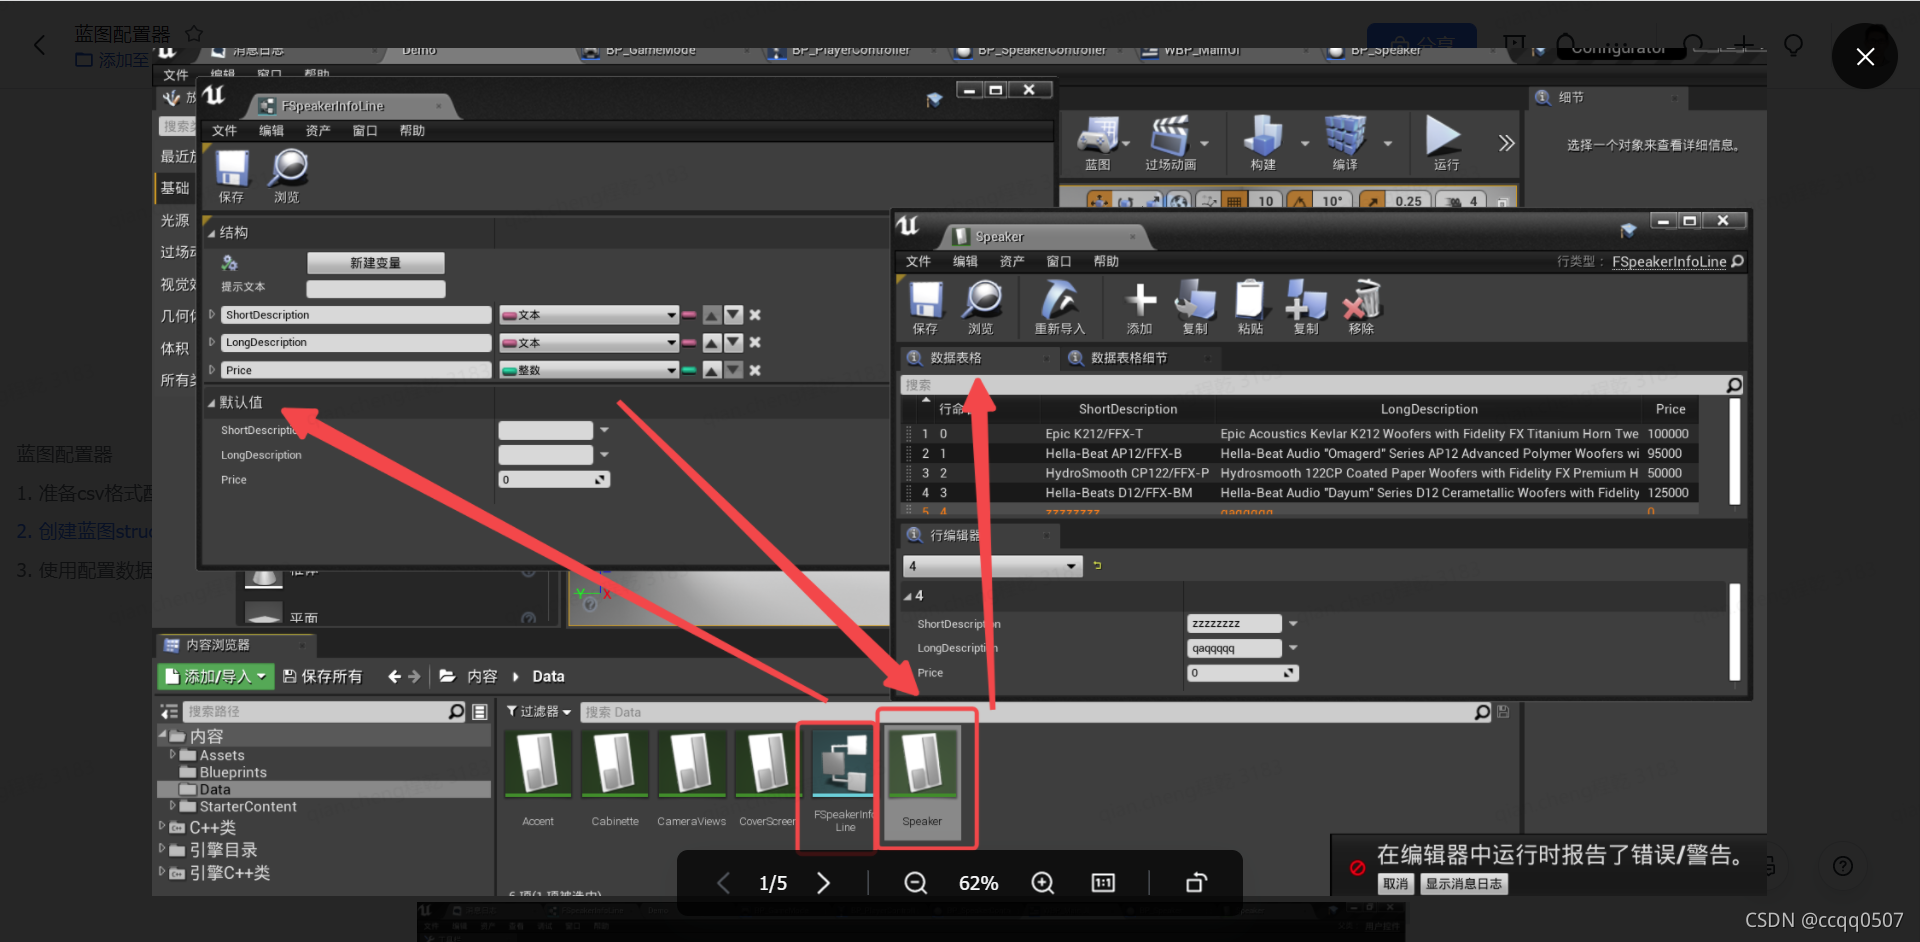1920x942 pixels.
Task: Click reset-to-default arrow in row editor
Action: (1097, 566)
